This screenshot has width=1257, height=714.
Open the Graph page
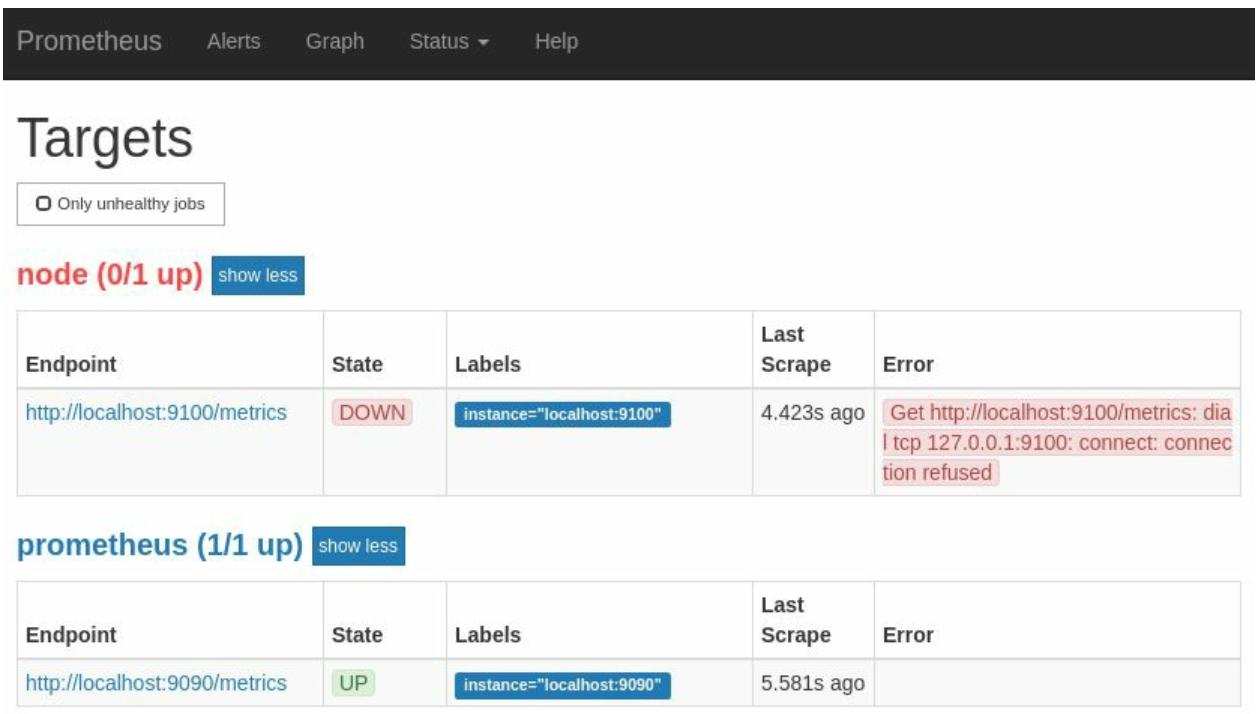[334, 42]
